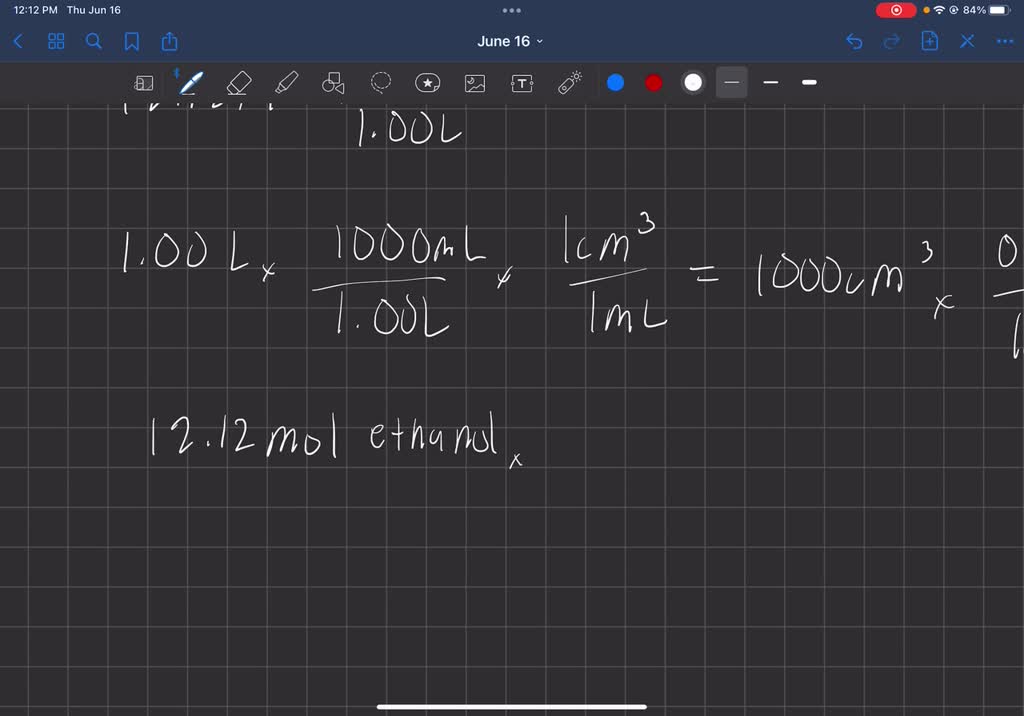This screenshot has width=1024, height=716.
Task: Select the Lasso tool
Action: pos(381,82)
